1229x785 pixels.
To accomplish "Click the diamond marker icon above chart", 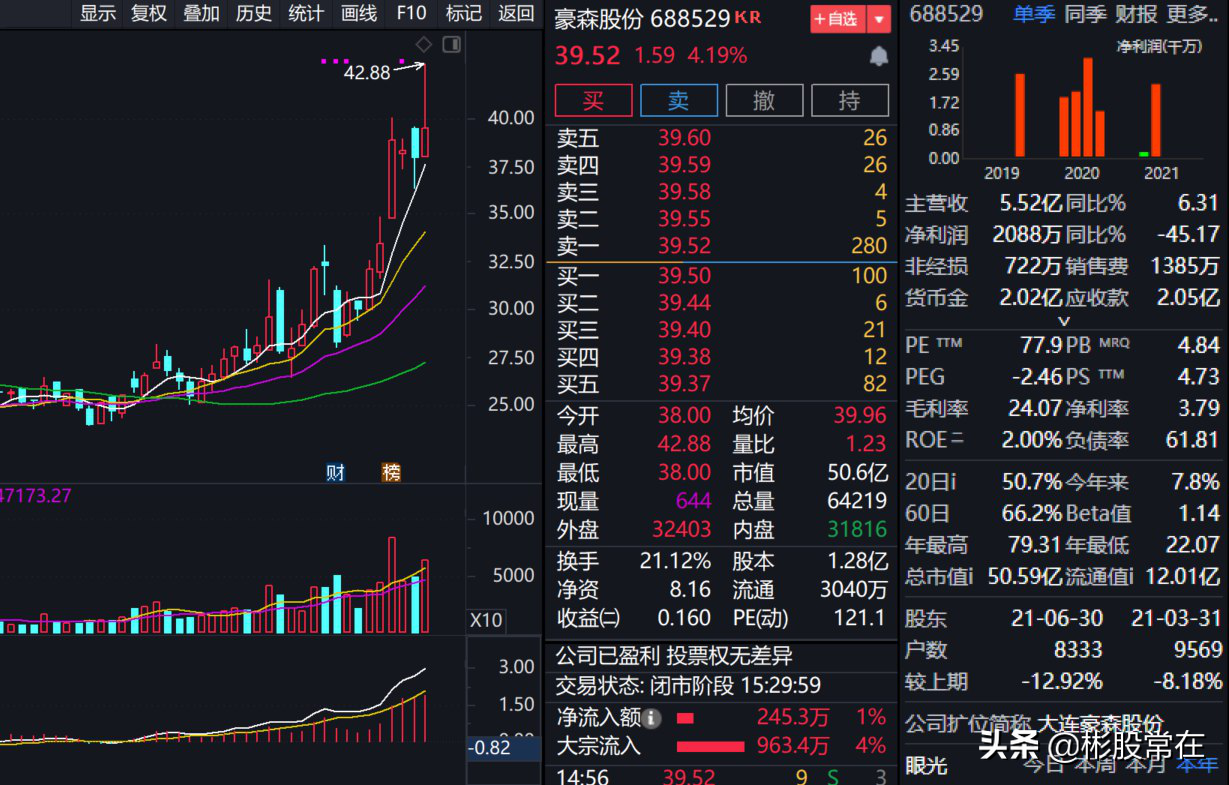I will point(424,44).
